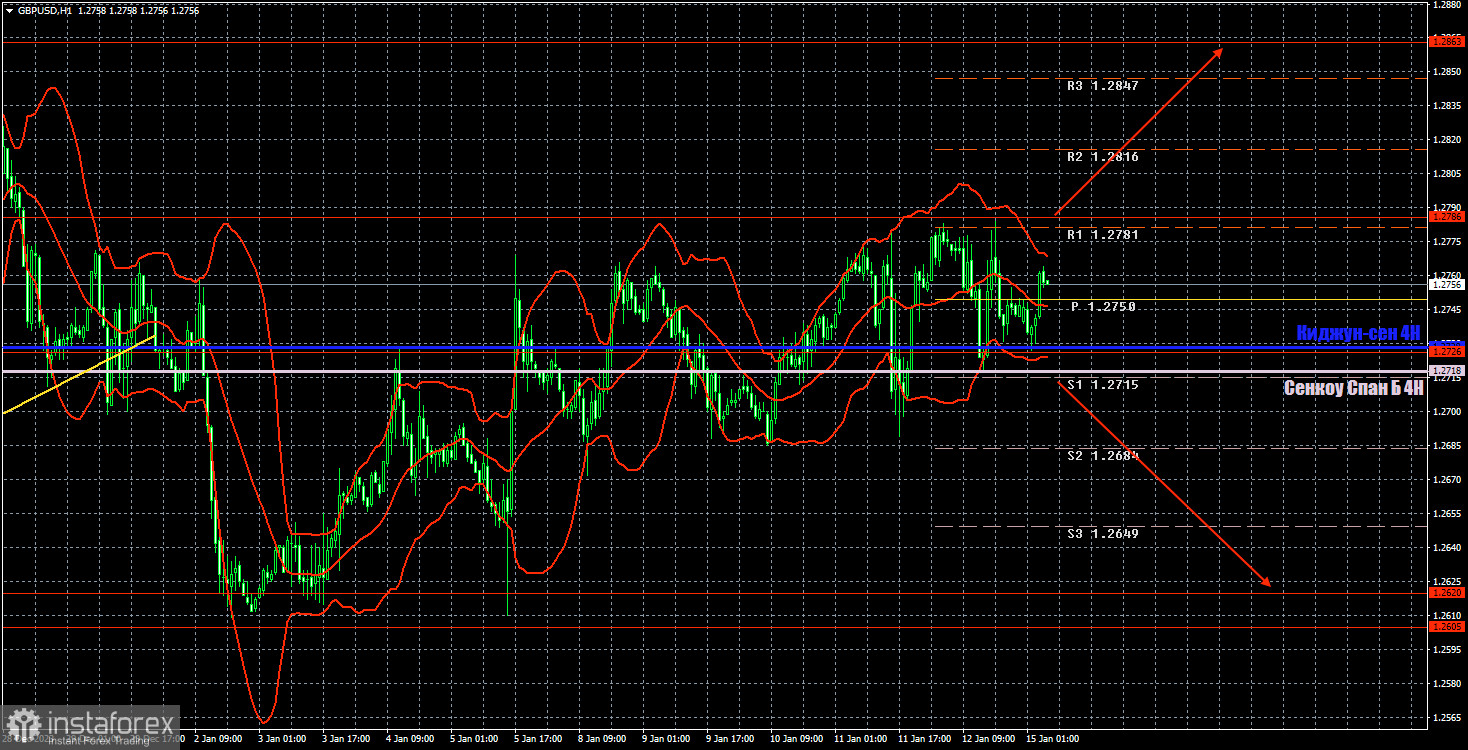Click the 4 Jan 09:00 time label

click(x=409, y=739)
